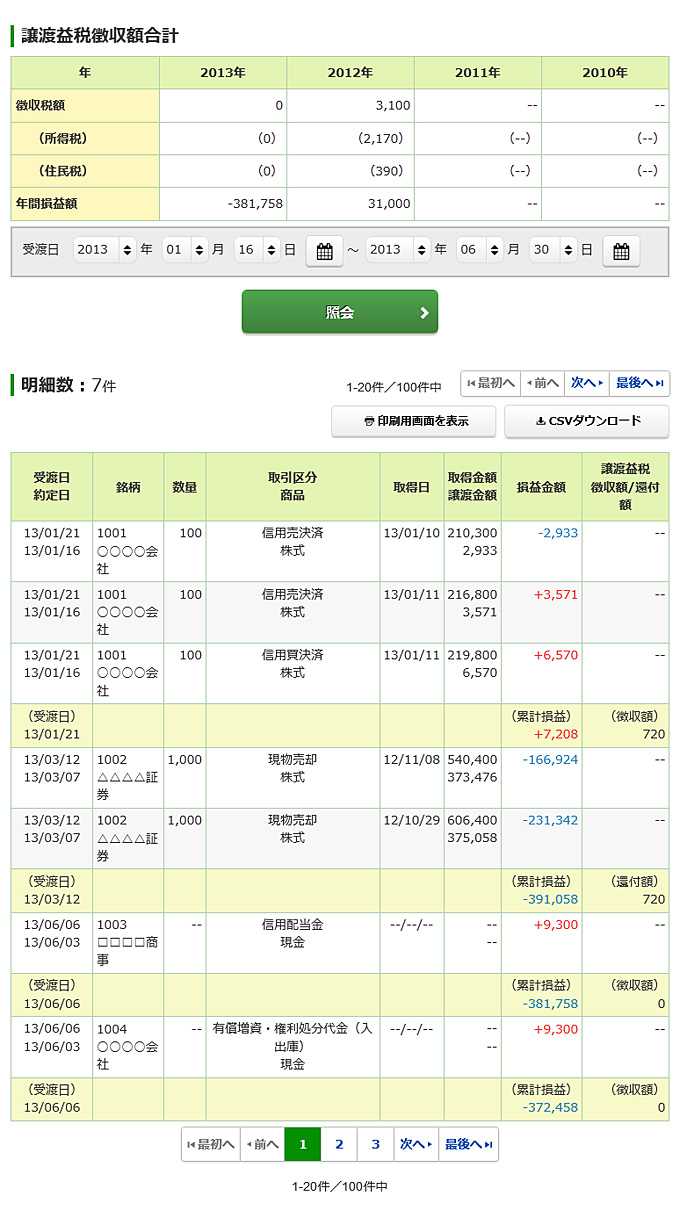Click the 損益金額 column header
The width and height of the screenshot is (680, 1216).
[541, 487]
